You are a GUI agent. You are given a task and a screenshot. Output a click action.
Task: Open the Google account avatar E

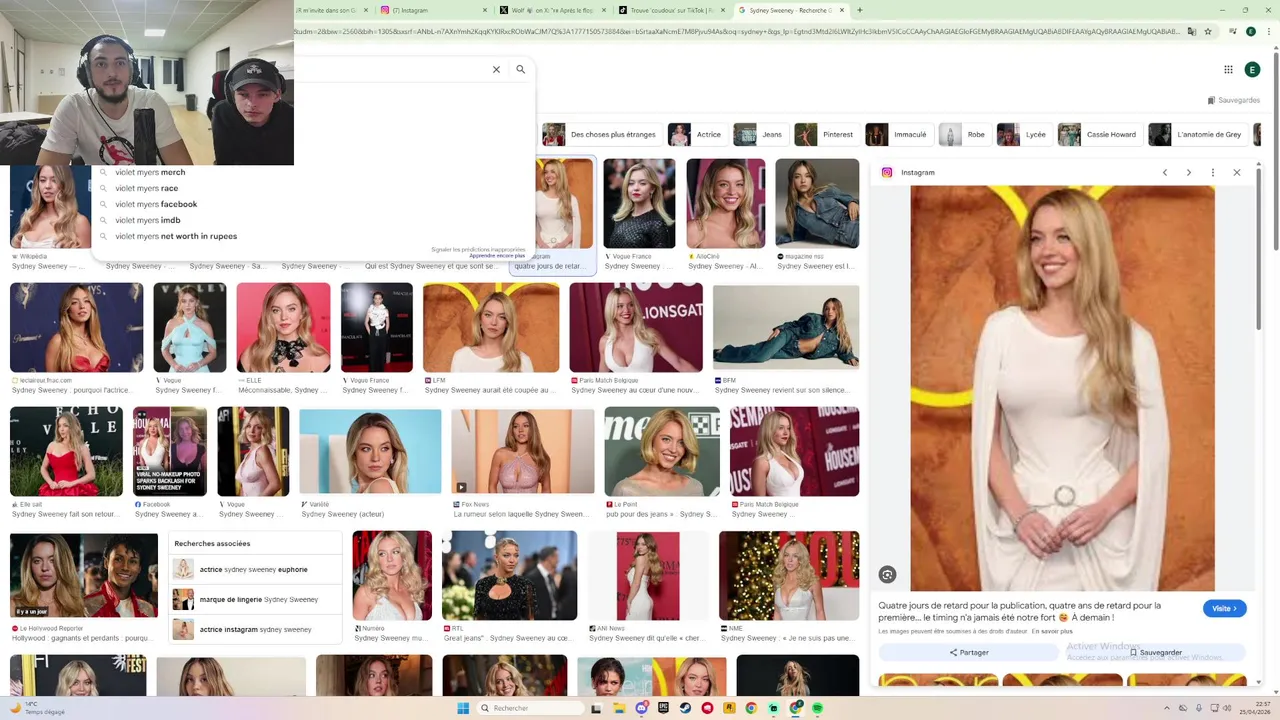tap(1252, 69)
